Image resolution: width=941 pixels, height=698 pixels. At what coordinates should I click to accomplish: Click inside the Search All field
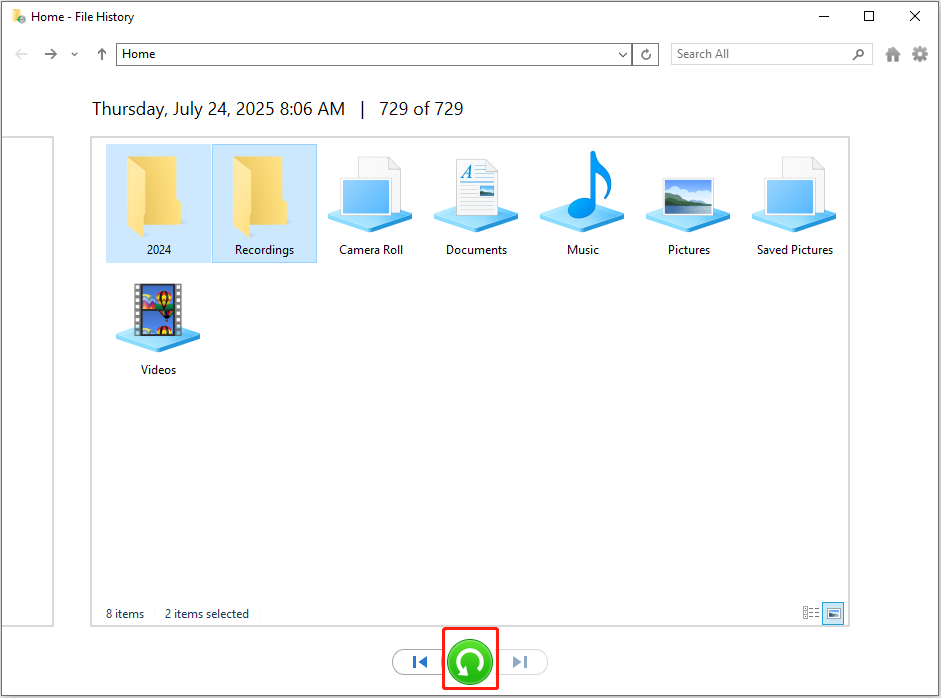pos(760,54)
